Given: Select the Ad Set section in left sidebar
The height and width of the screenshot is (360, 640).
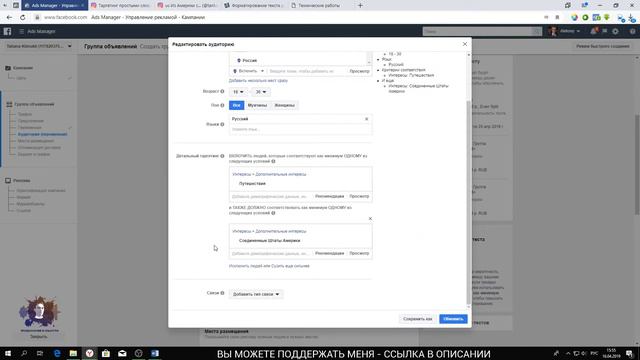Looking at the screenshot, I should point(34,104).
